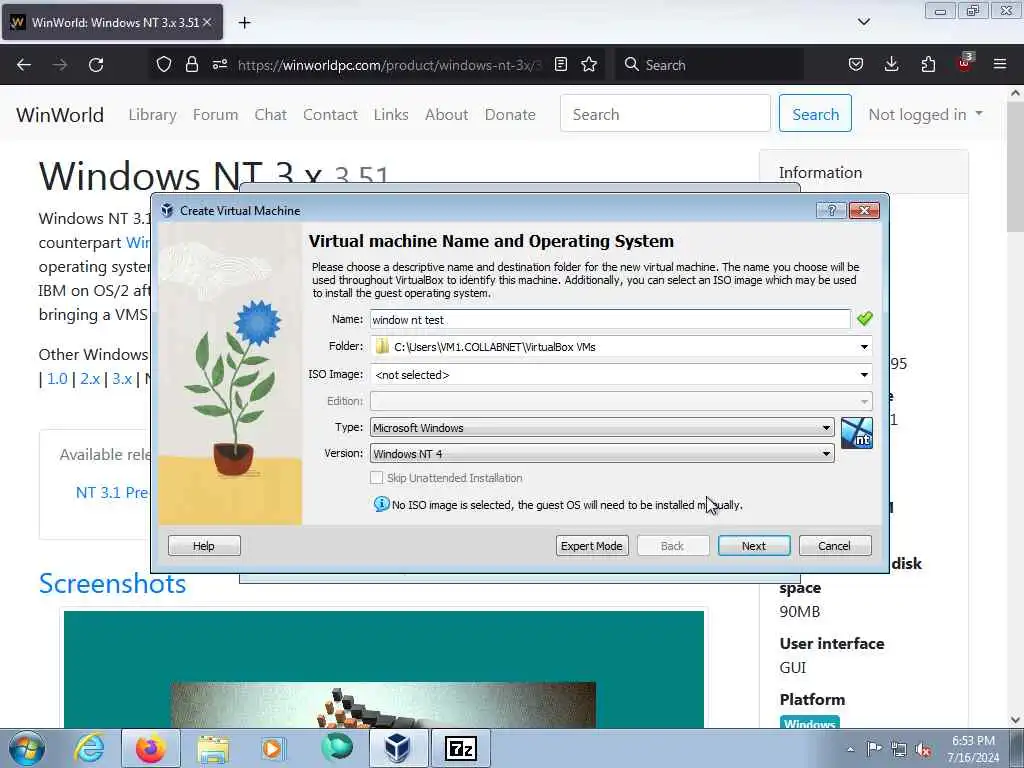The height and width of the screenshot is (768, 1024).
Task: Open the Donate nav item
Action: tap(510, 114)
